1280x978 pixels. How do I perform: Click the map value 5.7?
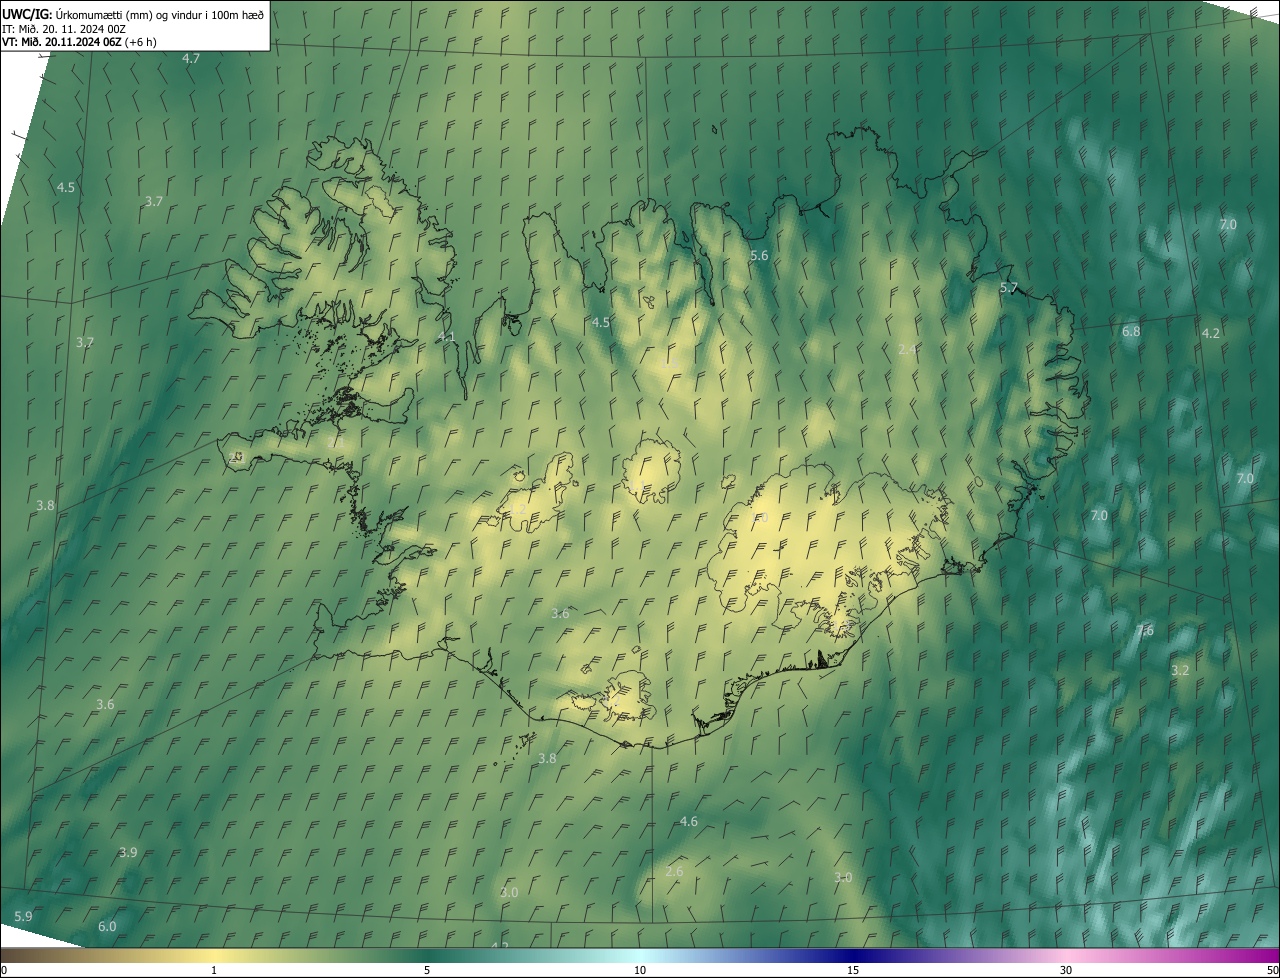coord(1009,288)
